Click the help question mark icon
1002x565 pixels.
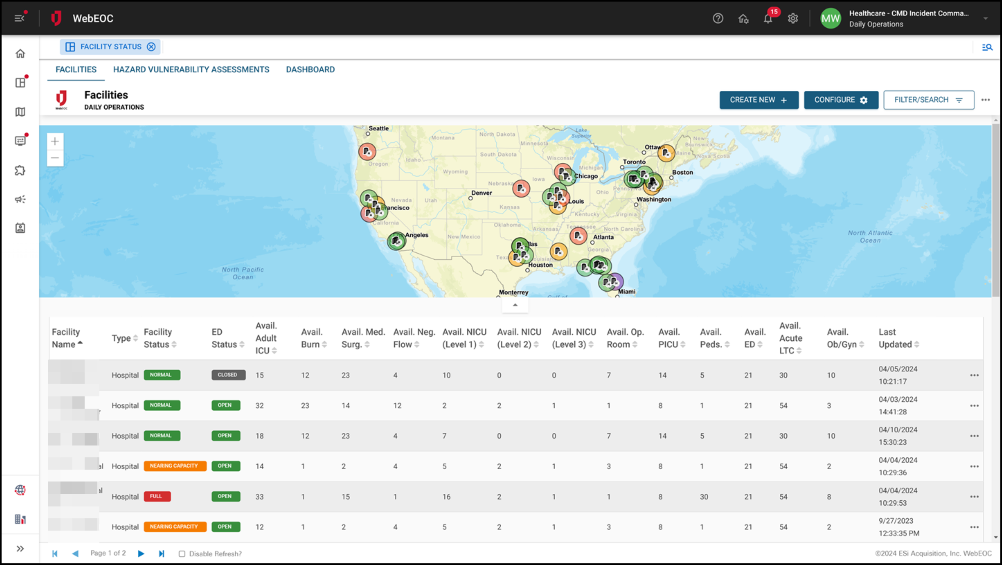click(x=718, y=19)
